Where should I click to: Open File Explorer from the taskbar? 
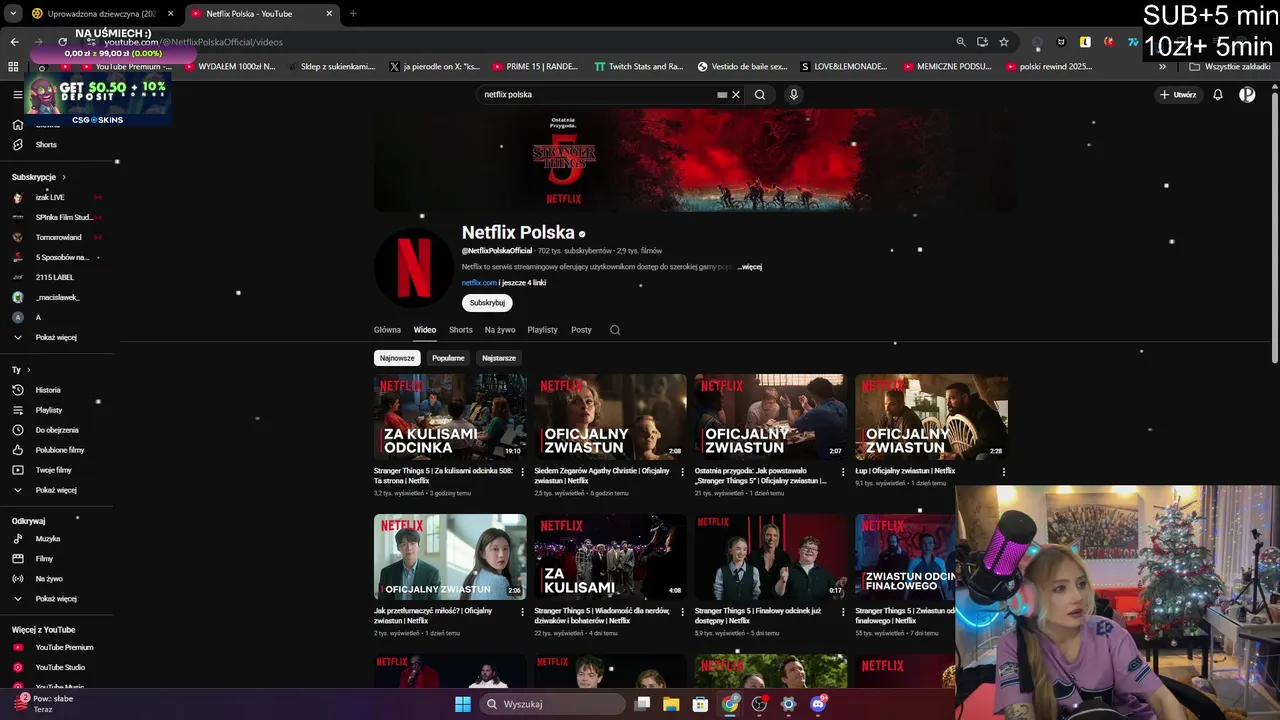pyautogui.click(x=672, y=704)
